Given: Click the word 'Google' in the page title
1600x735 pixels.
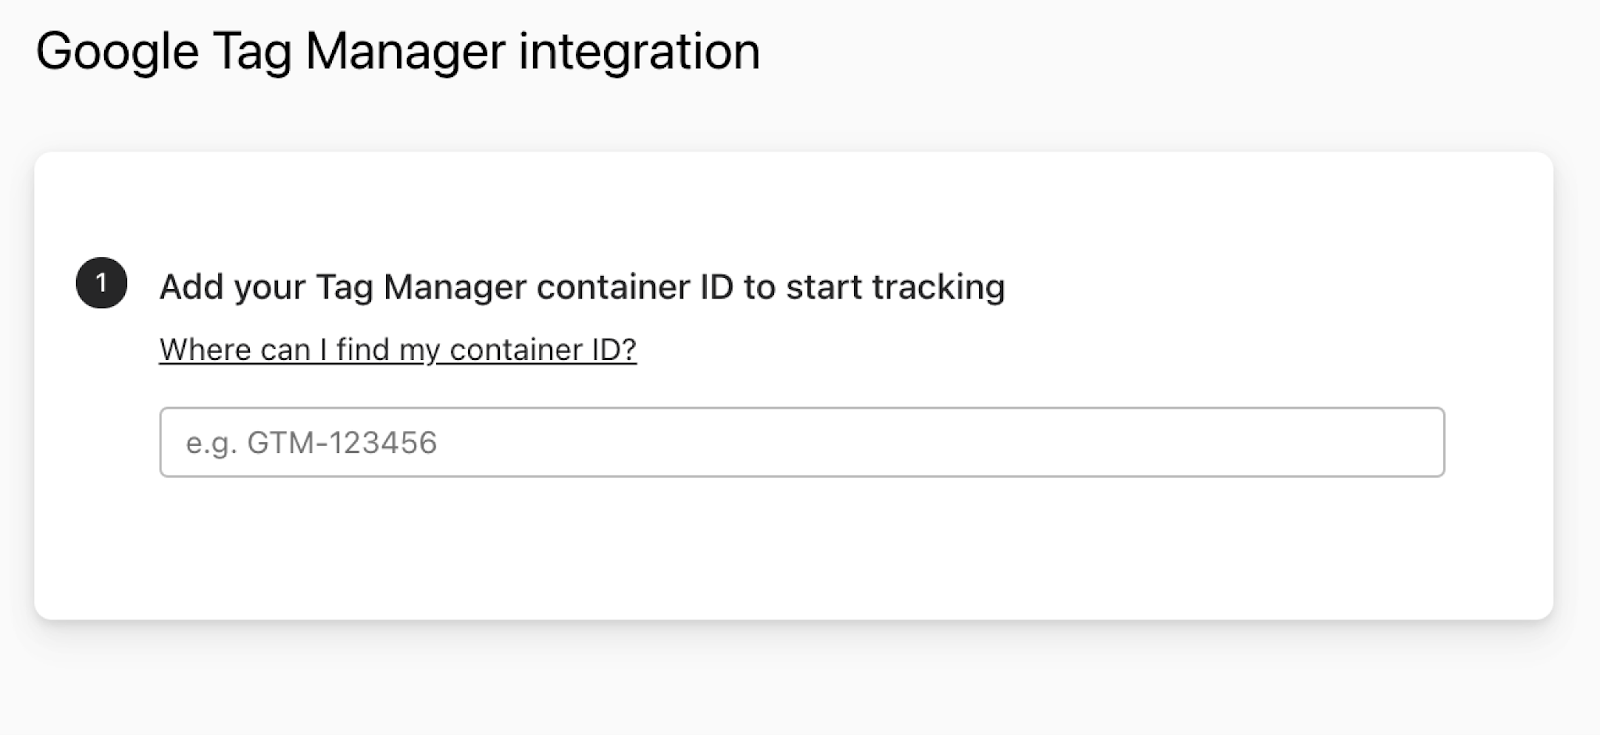Looking at the screenshot, I should [x=117, y=52].
